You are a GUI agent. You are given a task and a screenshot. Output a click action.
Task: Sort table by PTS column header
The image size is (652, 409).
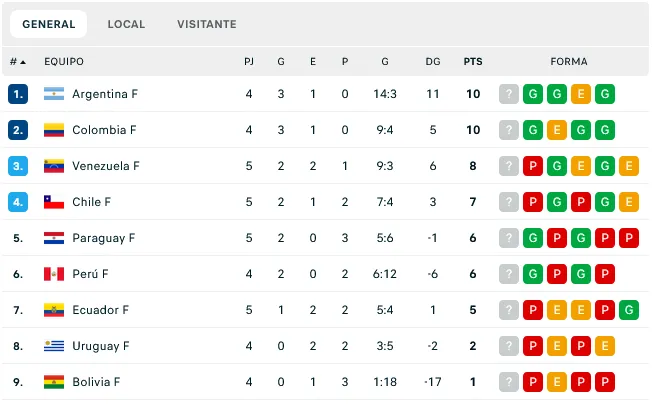473,61
